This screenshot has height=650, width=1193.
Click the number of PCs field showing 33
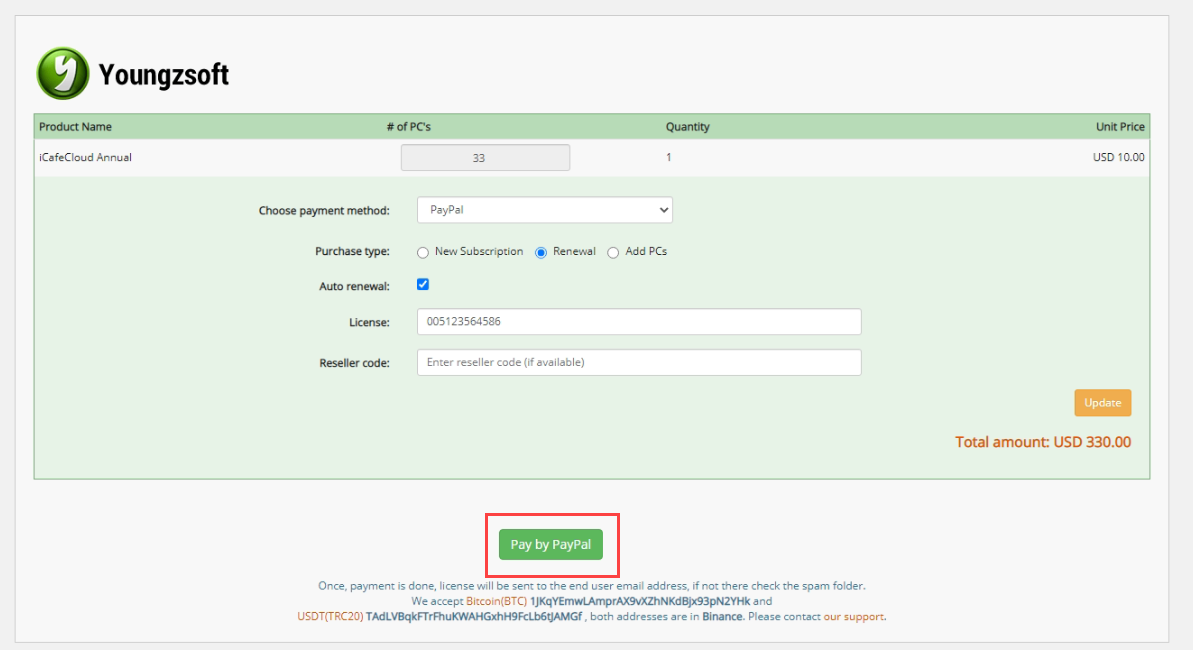485,158
